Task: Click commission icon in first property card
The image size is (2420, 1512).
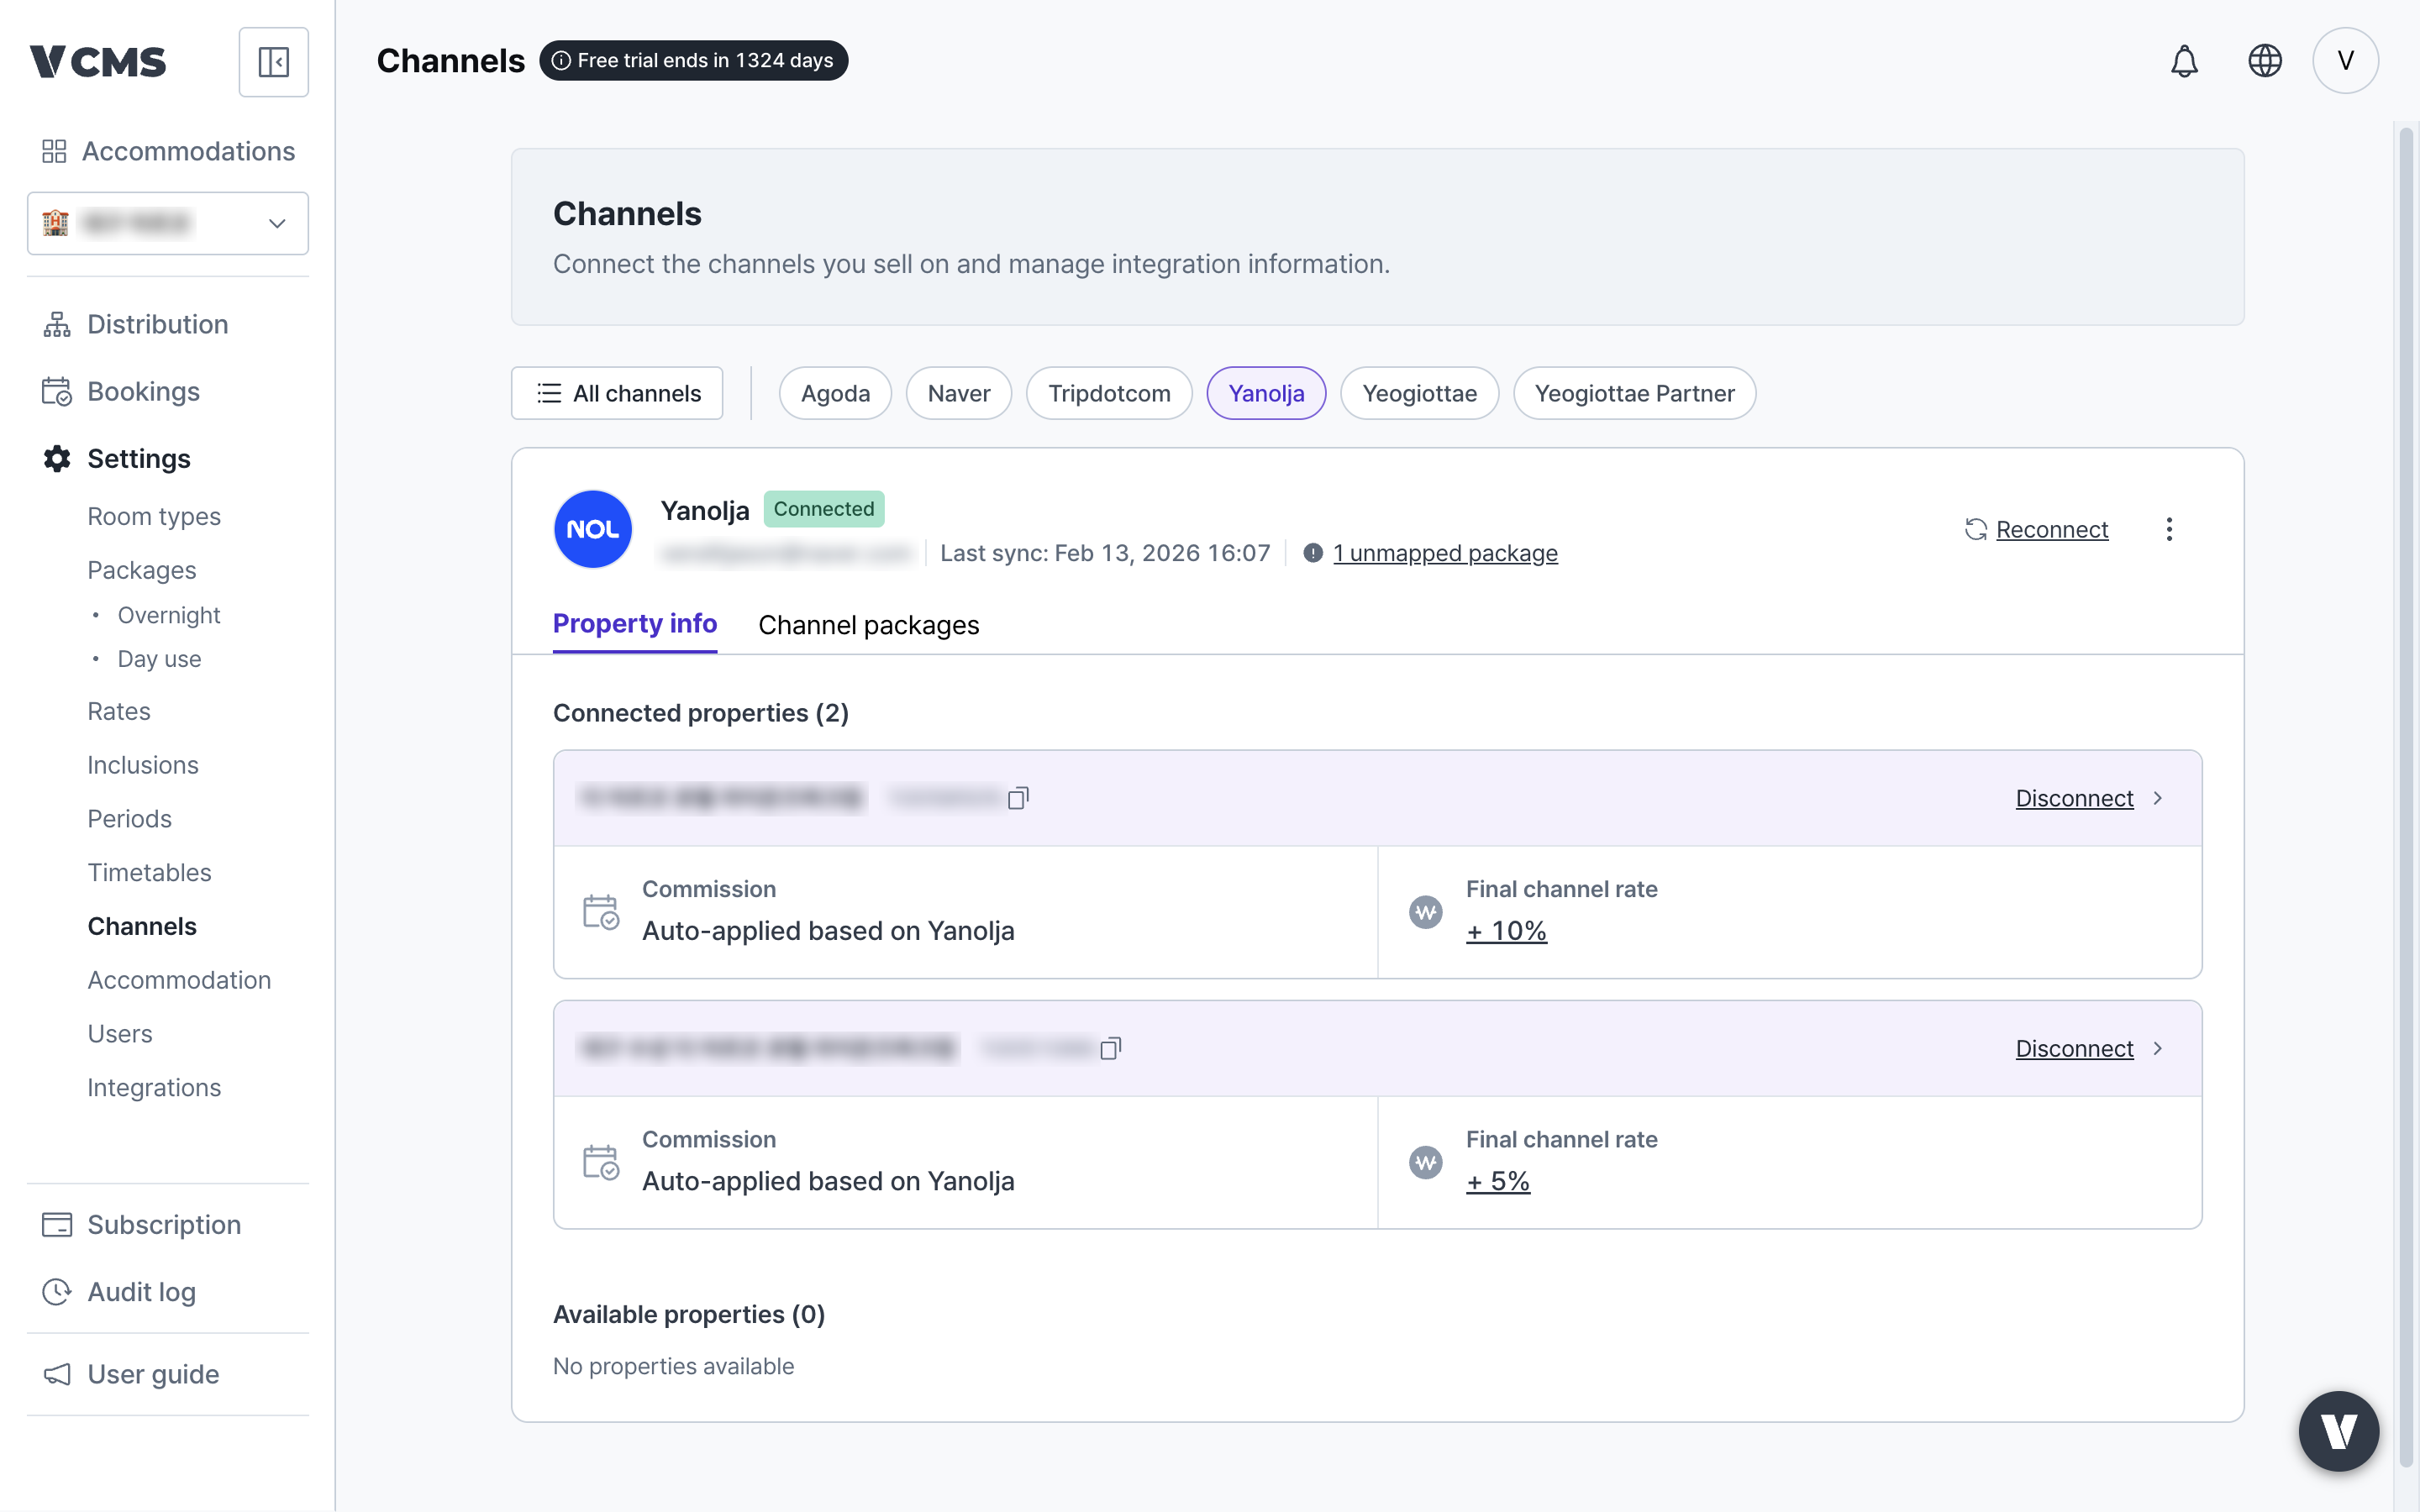Action: tap(601, 912)
